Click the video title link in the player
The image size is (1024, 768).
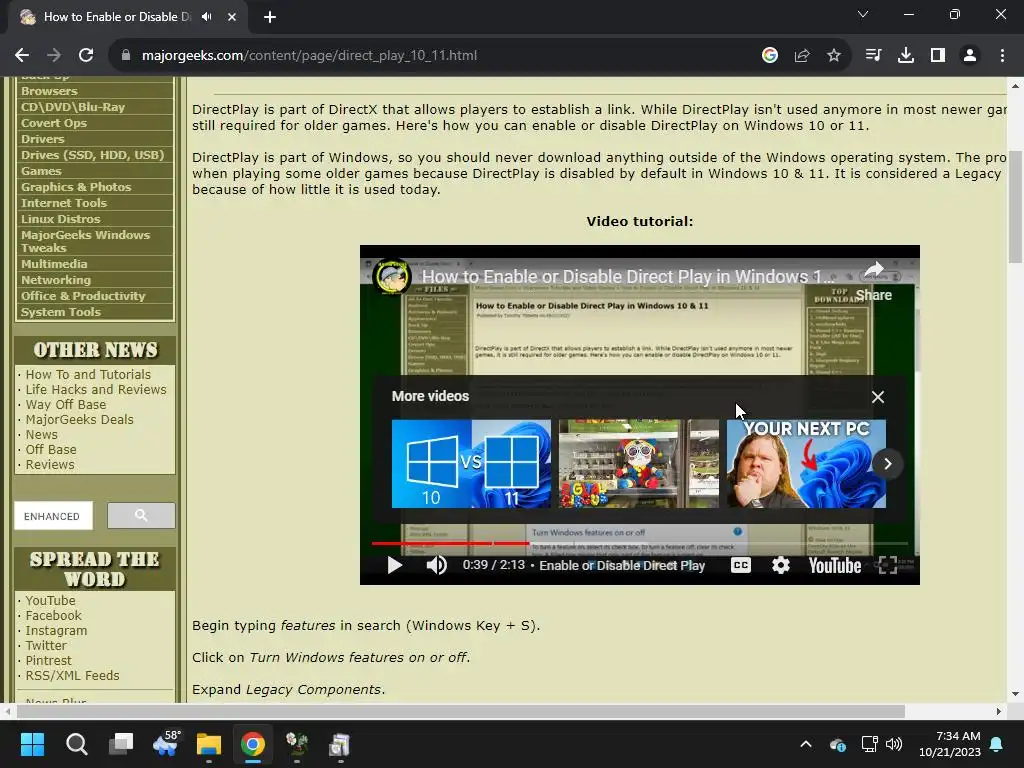(628, 277)
